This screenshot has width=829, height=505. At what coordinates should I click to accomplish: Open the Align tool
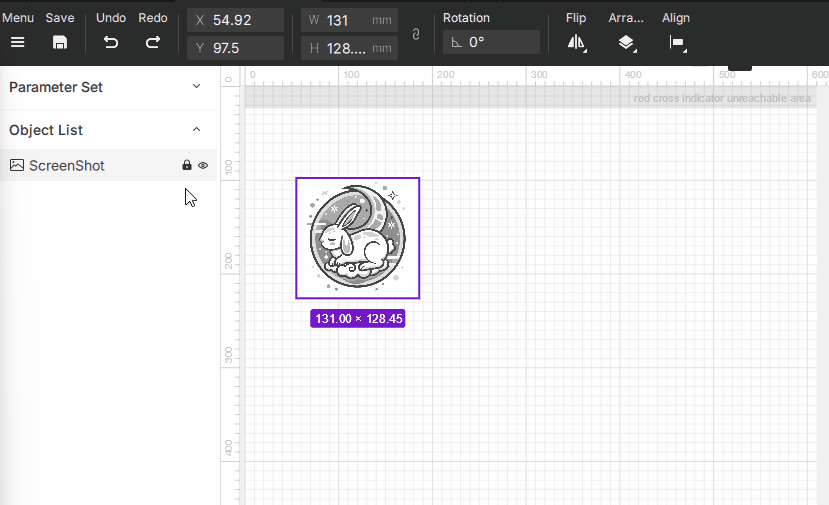pyautogui.click(x=677, y=42)
